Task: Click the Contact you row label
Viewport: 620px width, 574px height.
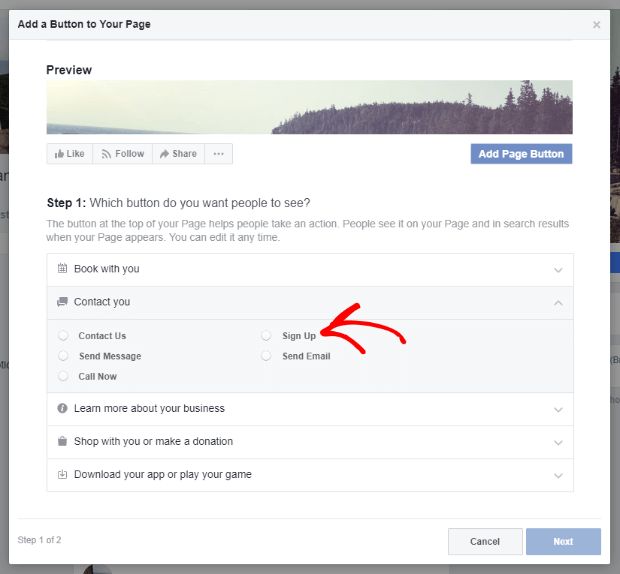Action: (x=102, y=302)
